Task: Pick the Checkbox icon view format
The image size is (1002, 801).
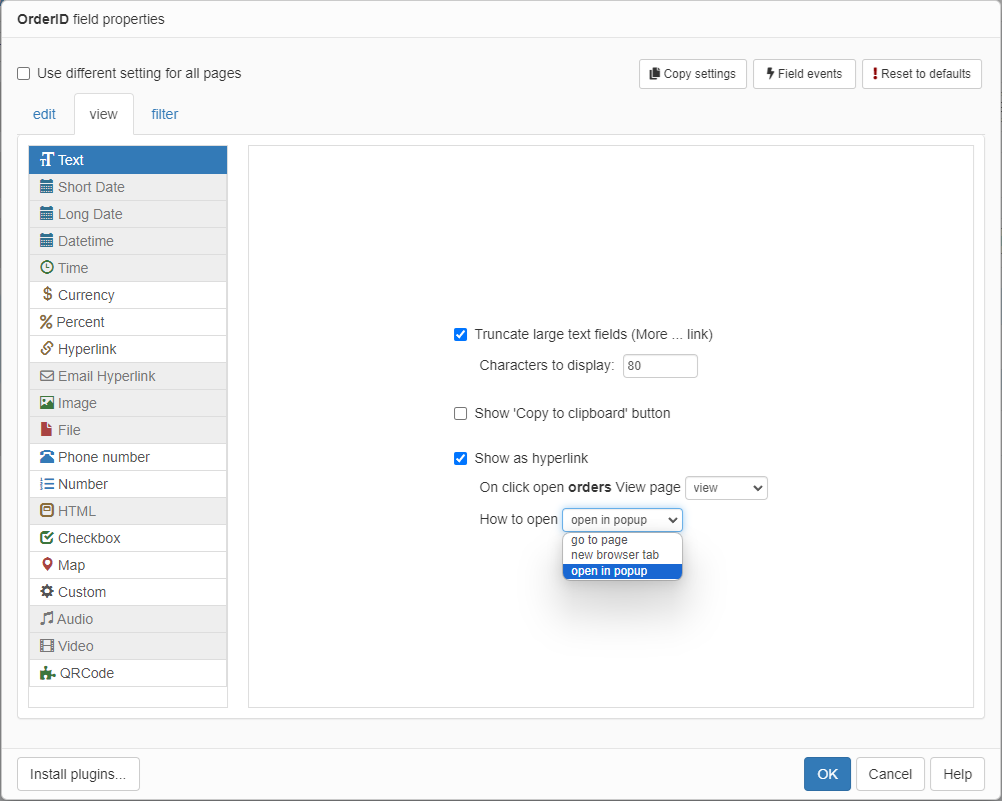Action: point(47,538)
